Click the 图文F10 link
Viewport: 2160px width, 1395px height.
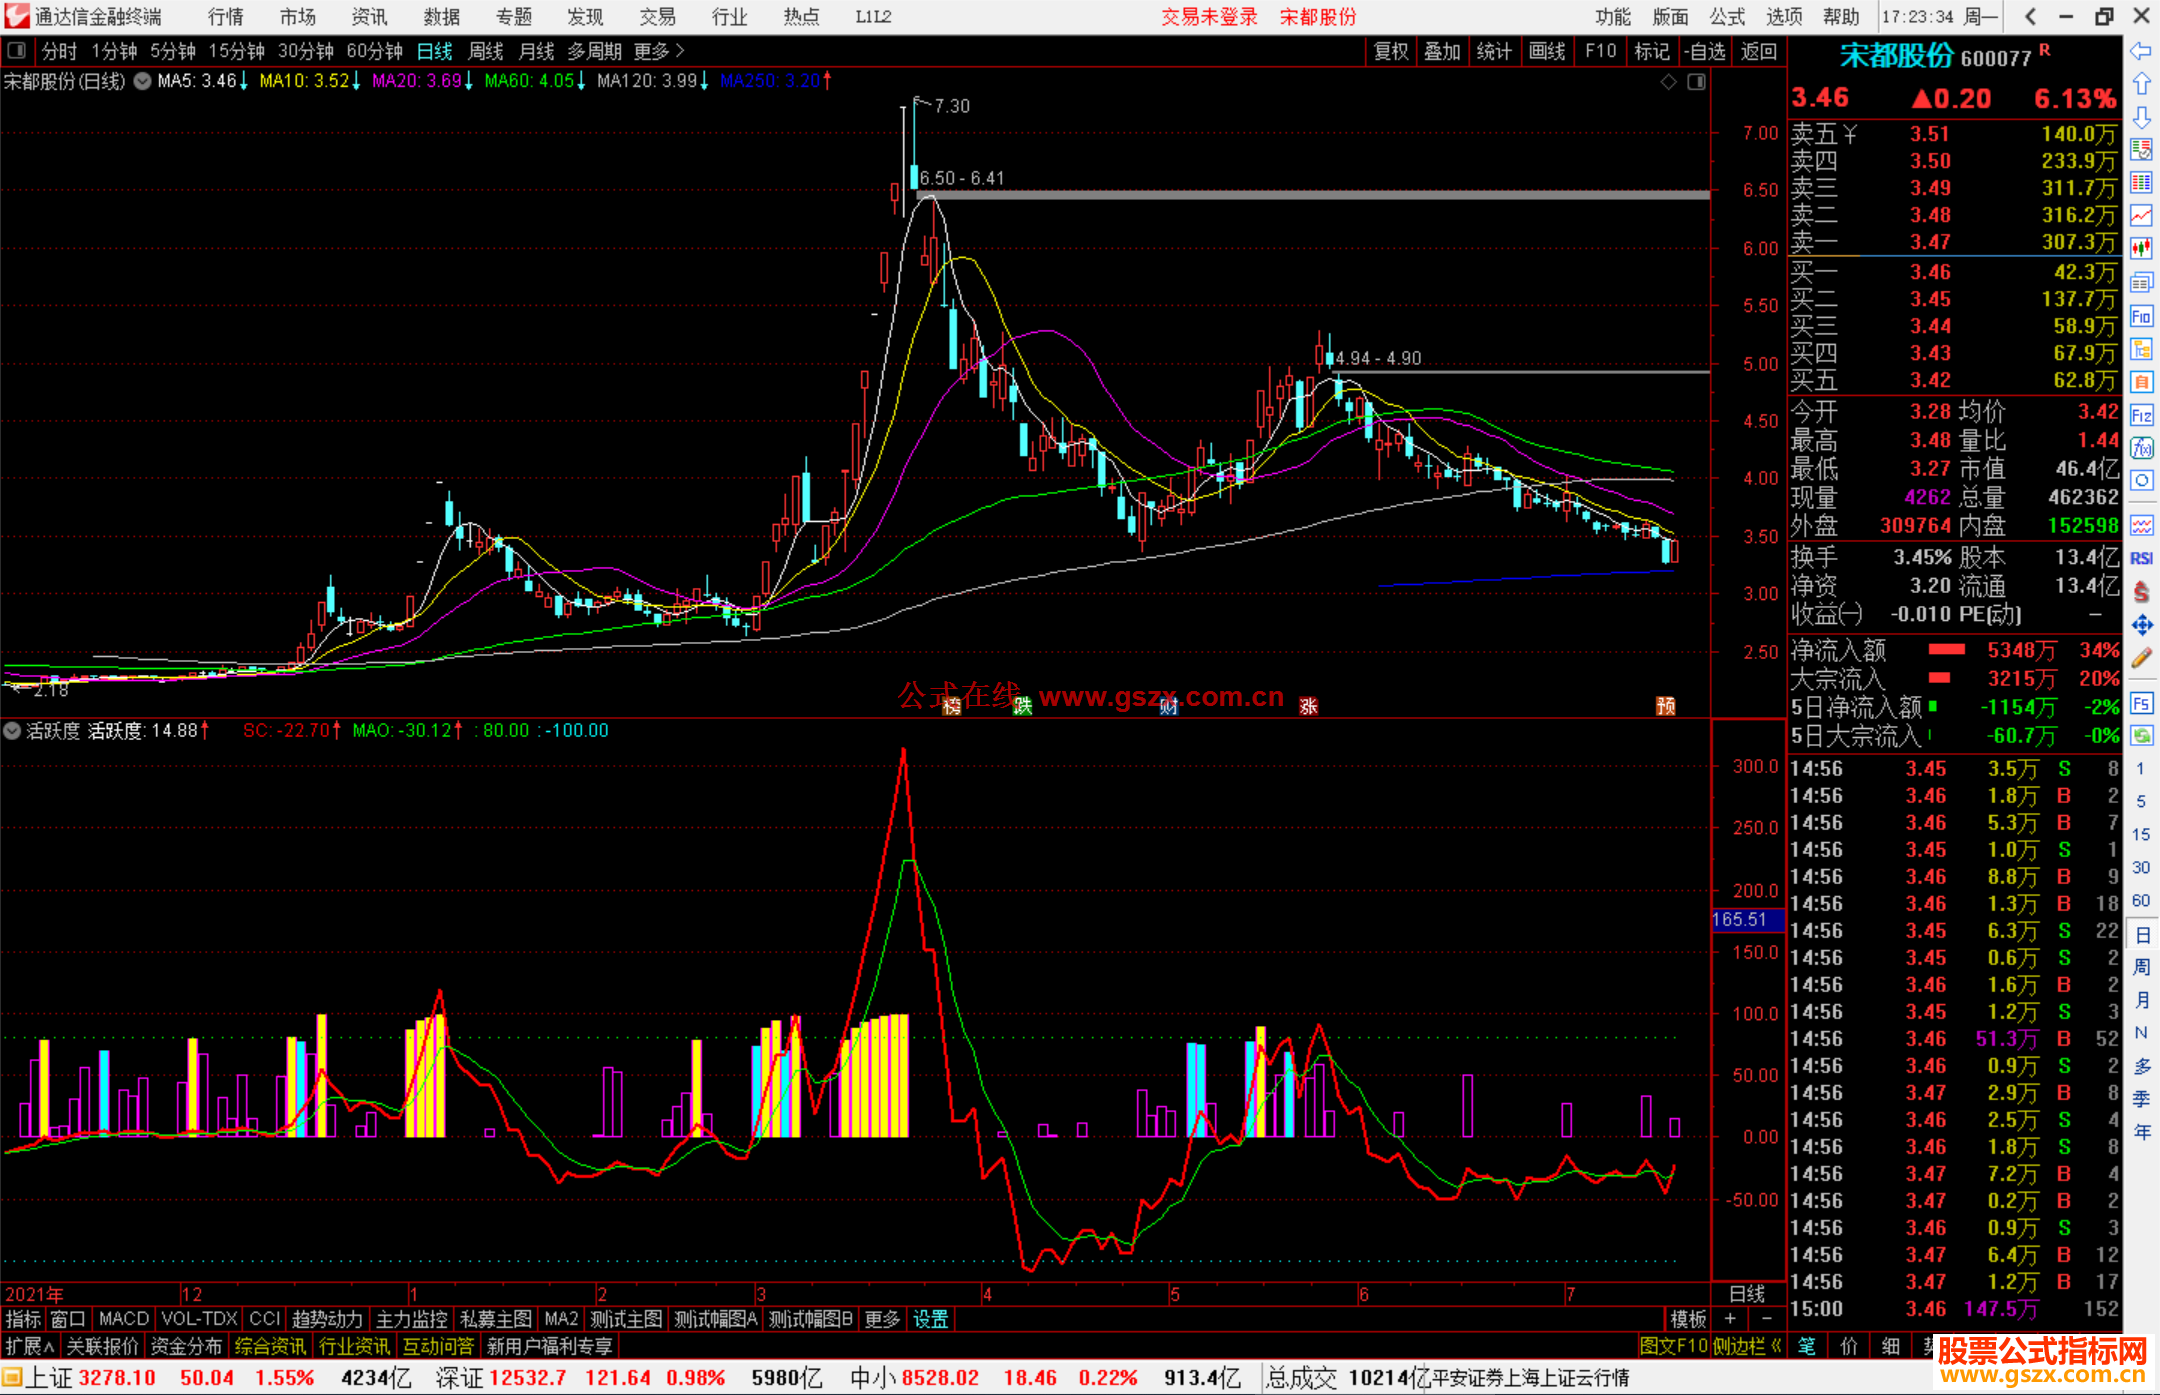(x=1673, y=1346)
